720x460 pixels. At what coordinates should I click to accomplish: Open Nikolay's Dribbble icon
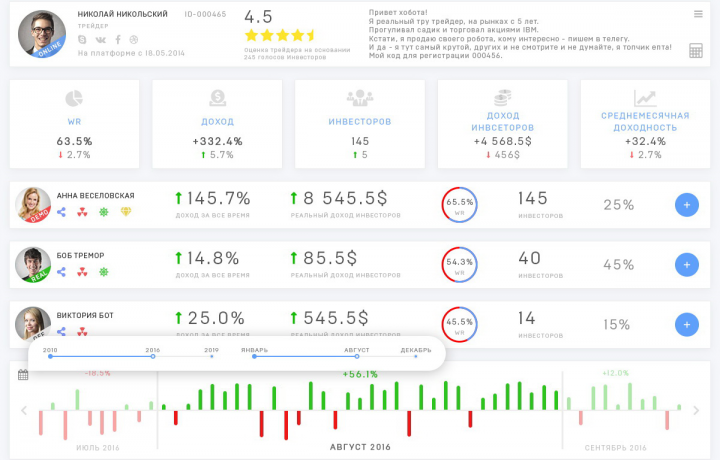pos(134,39)
